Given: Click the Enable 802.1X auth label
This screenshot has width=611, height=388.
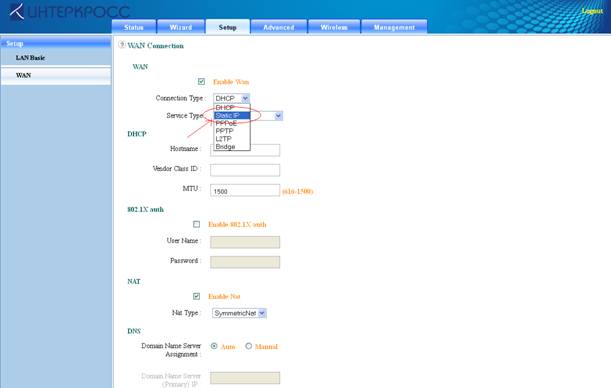Looking at the screenshot, I should [x=237, y=224].
